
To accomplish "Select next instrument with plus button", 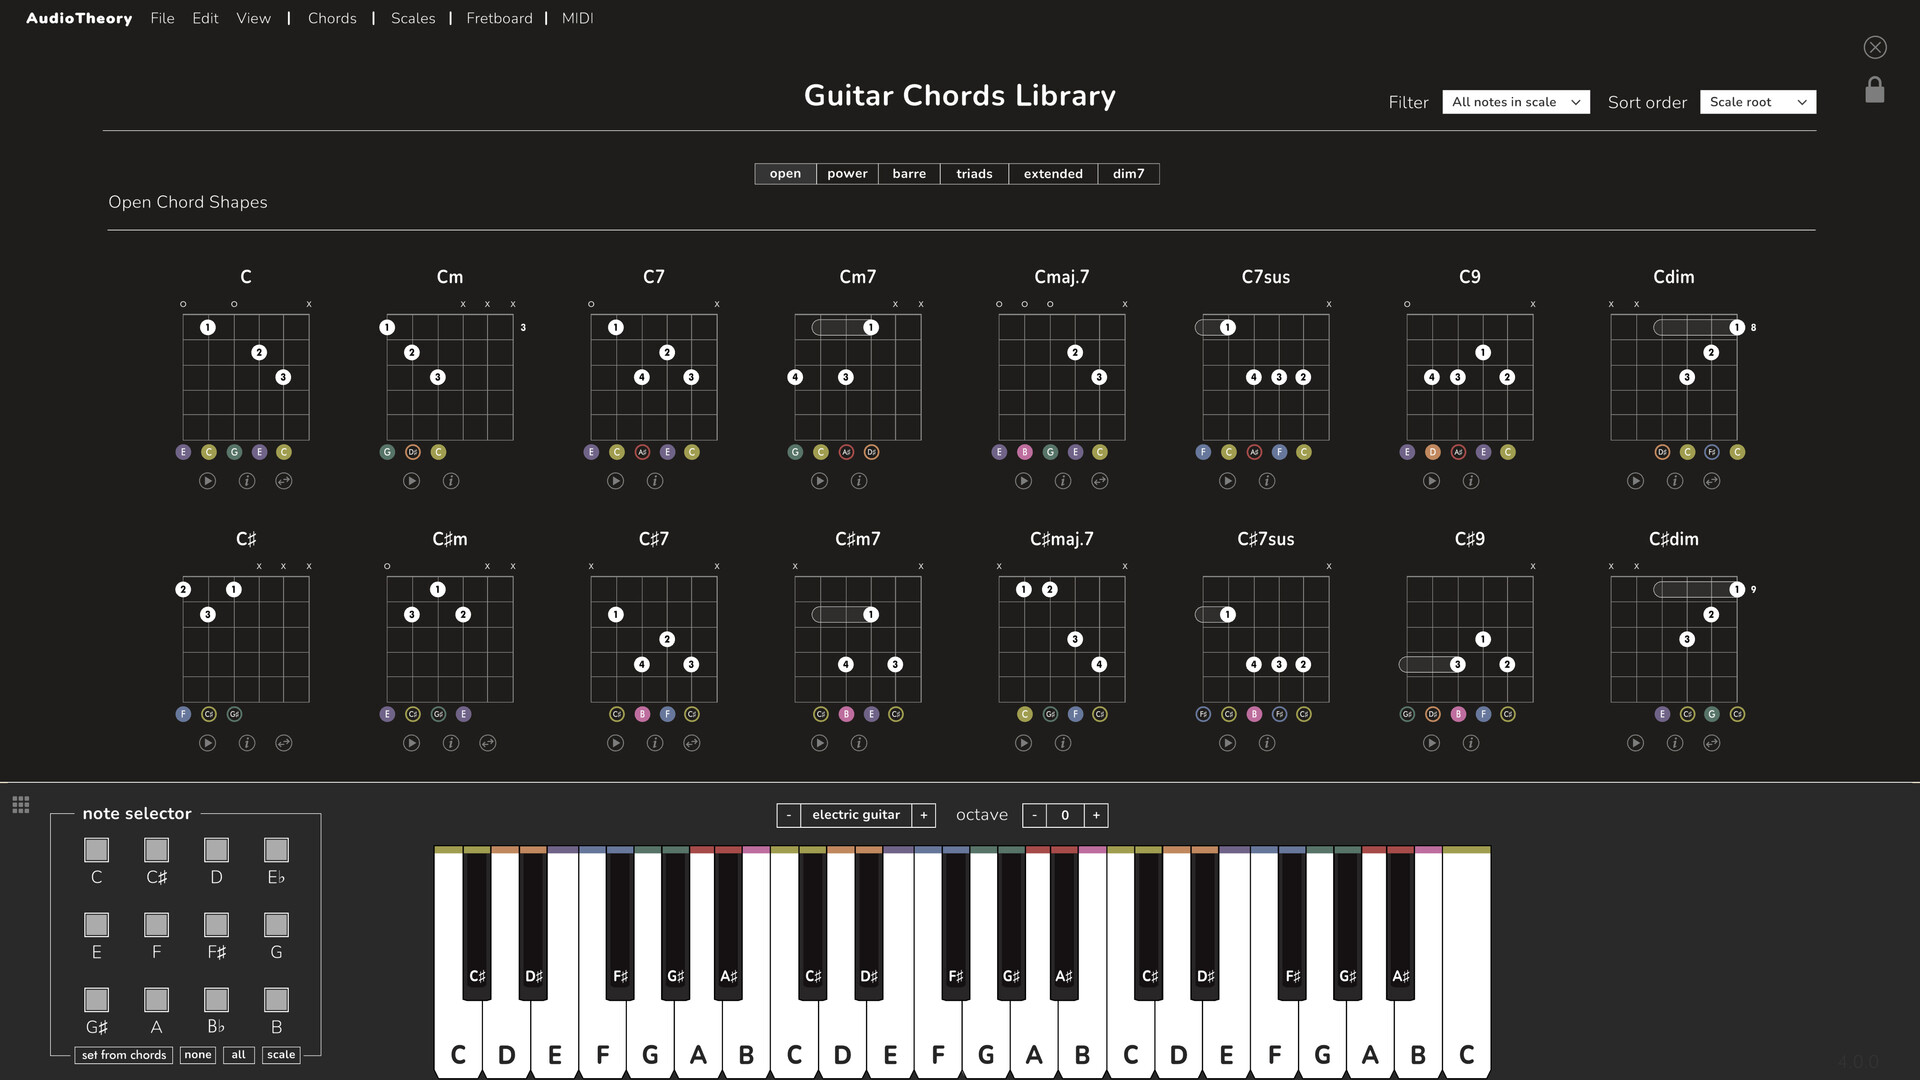I will click(x=924, y=815).
